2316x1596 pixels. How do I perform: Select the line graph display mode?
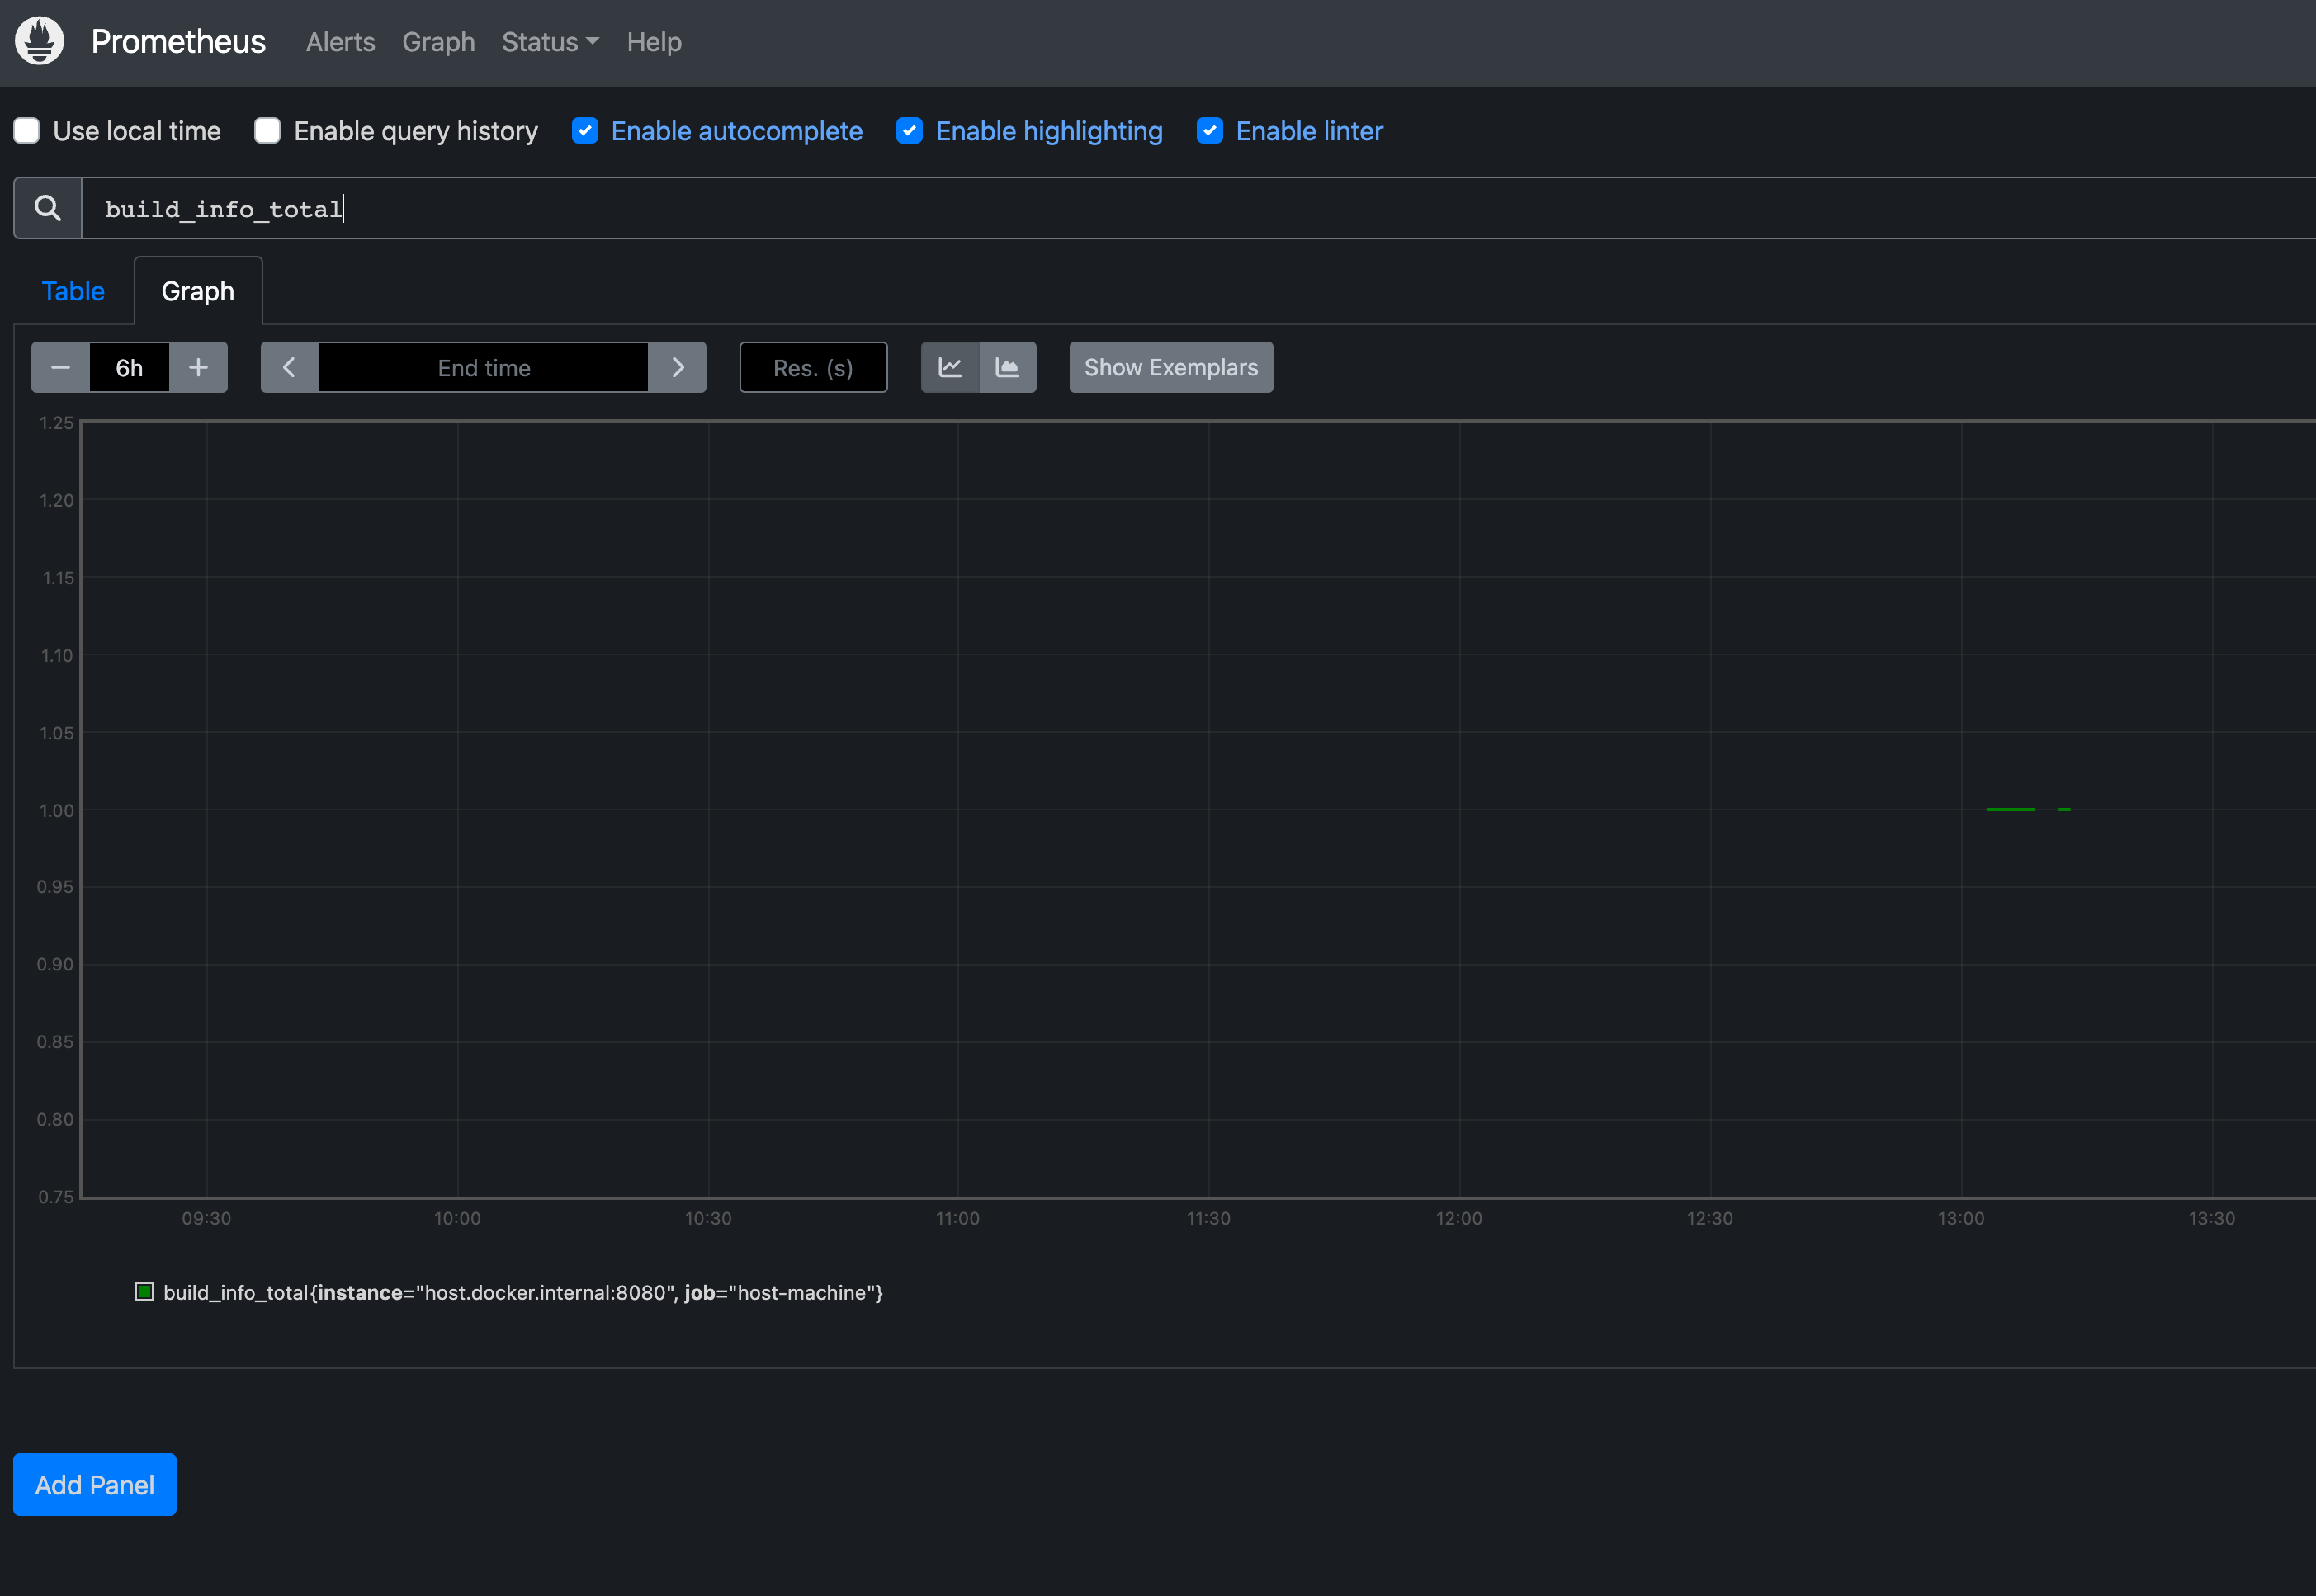949,367
